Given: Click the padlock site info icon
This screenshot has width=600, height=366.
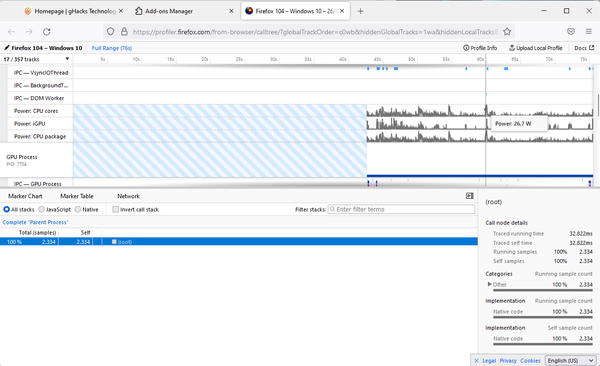Looking at the screenshot, I should click(124, 32).
